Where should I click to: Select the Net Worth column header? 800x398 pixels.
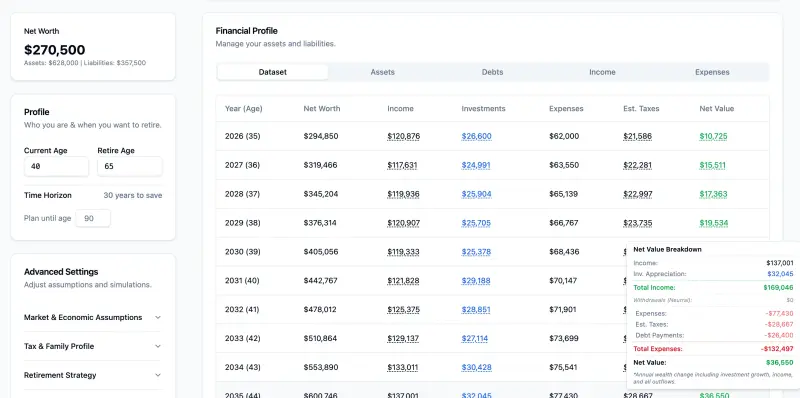[x=321, y=108]
